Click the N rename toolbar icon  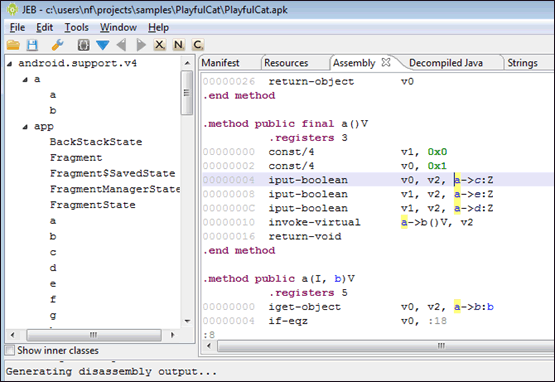click(179, 45)
